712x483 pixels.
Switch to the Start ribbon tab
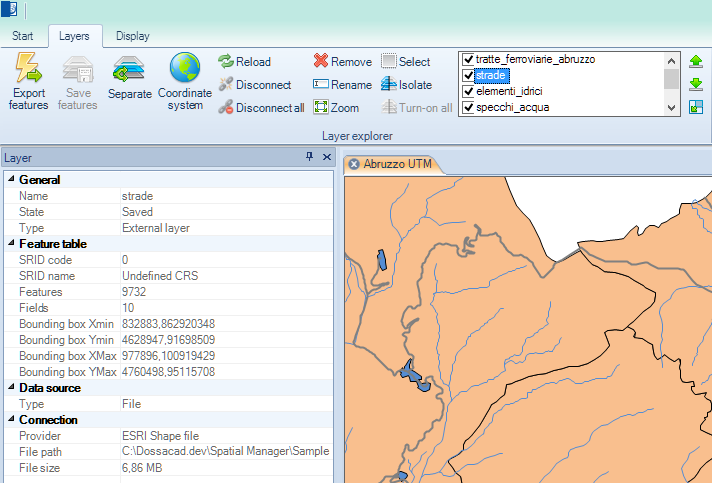23,36
